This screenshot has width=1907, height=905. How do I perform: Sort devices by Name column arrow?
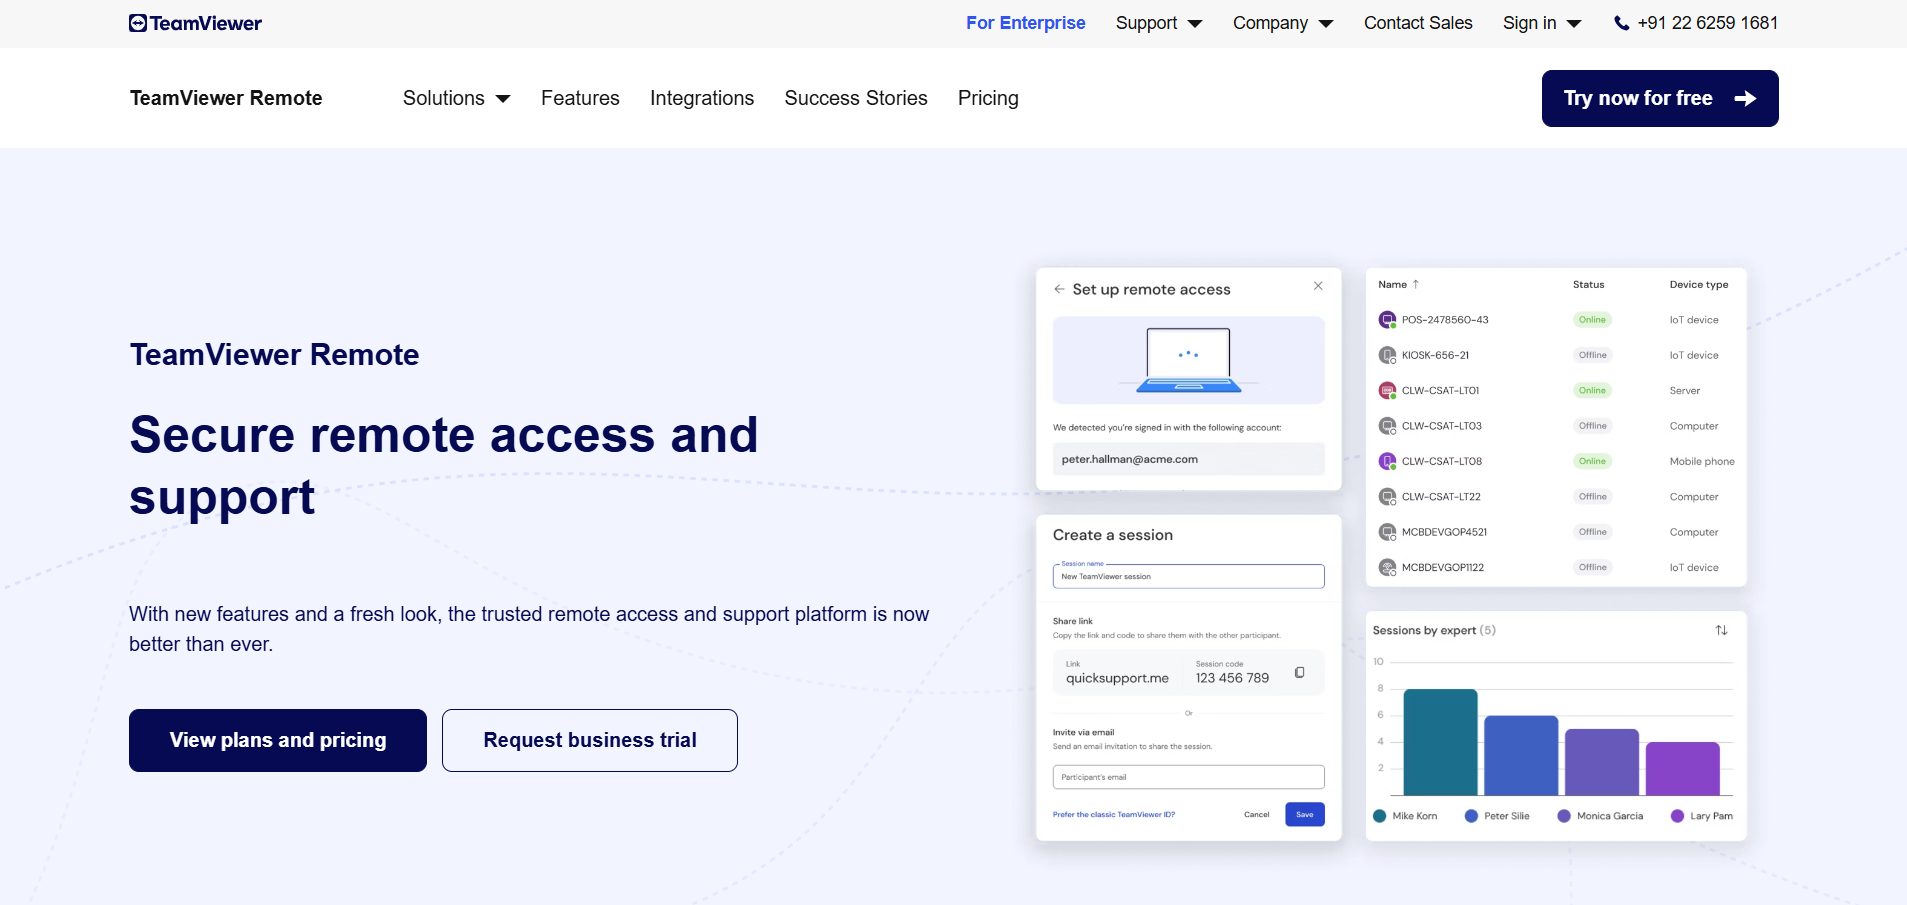1415,284
